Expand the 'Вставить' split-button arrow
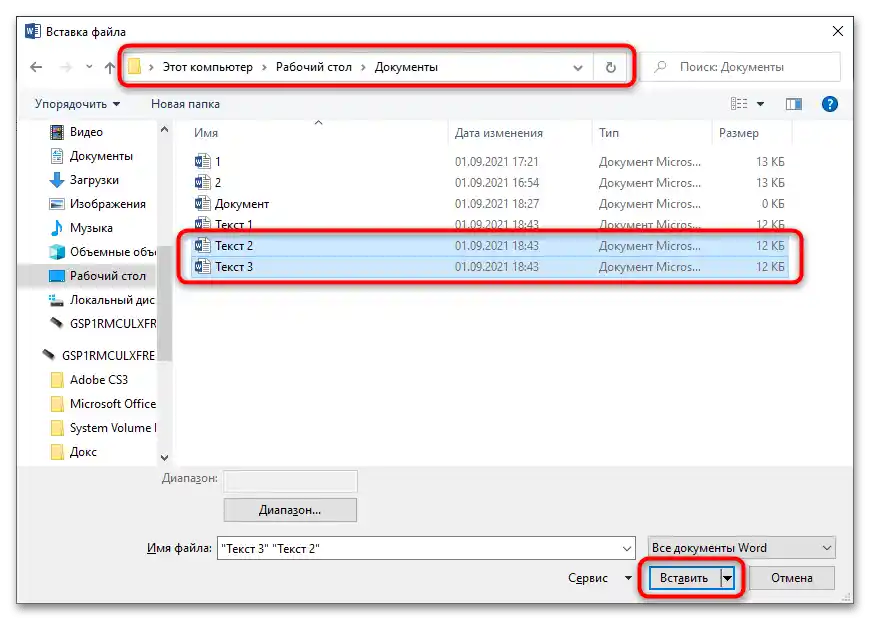 pos(727,578)
